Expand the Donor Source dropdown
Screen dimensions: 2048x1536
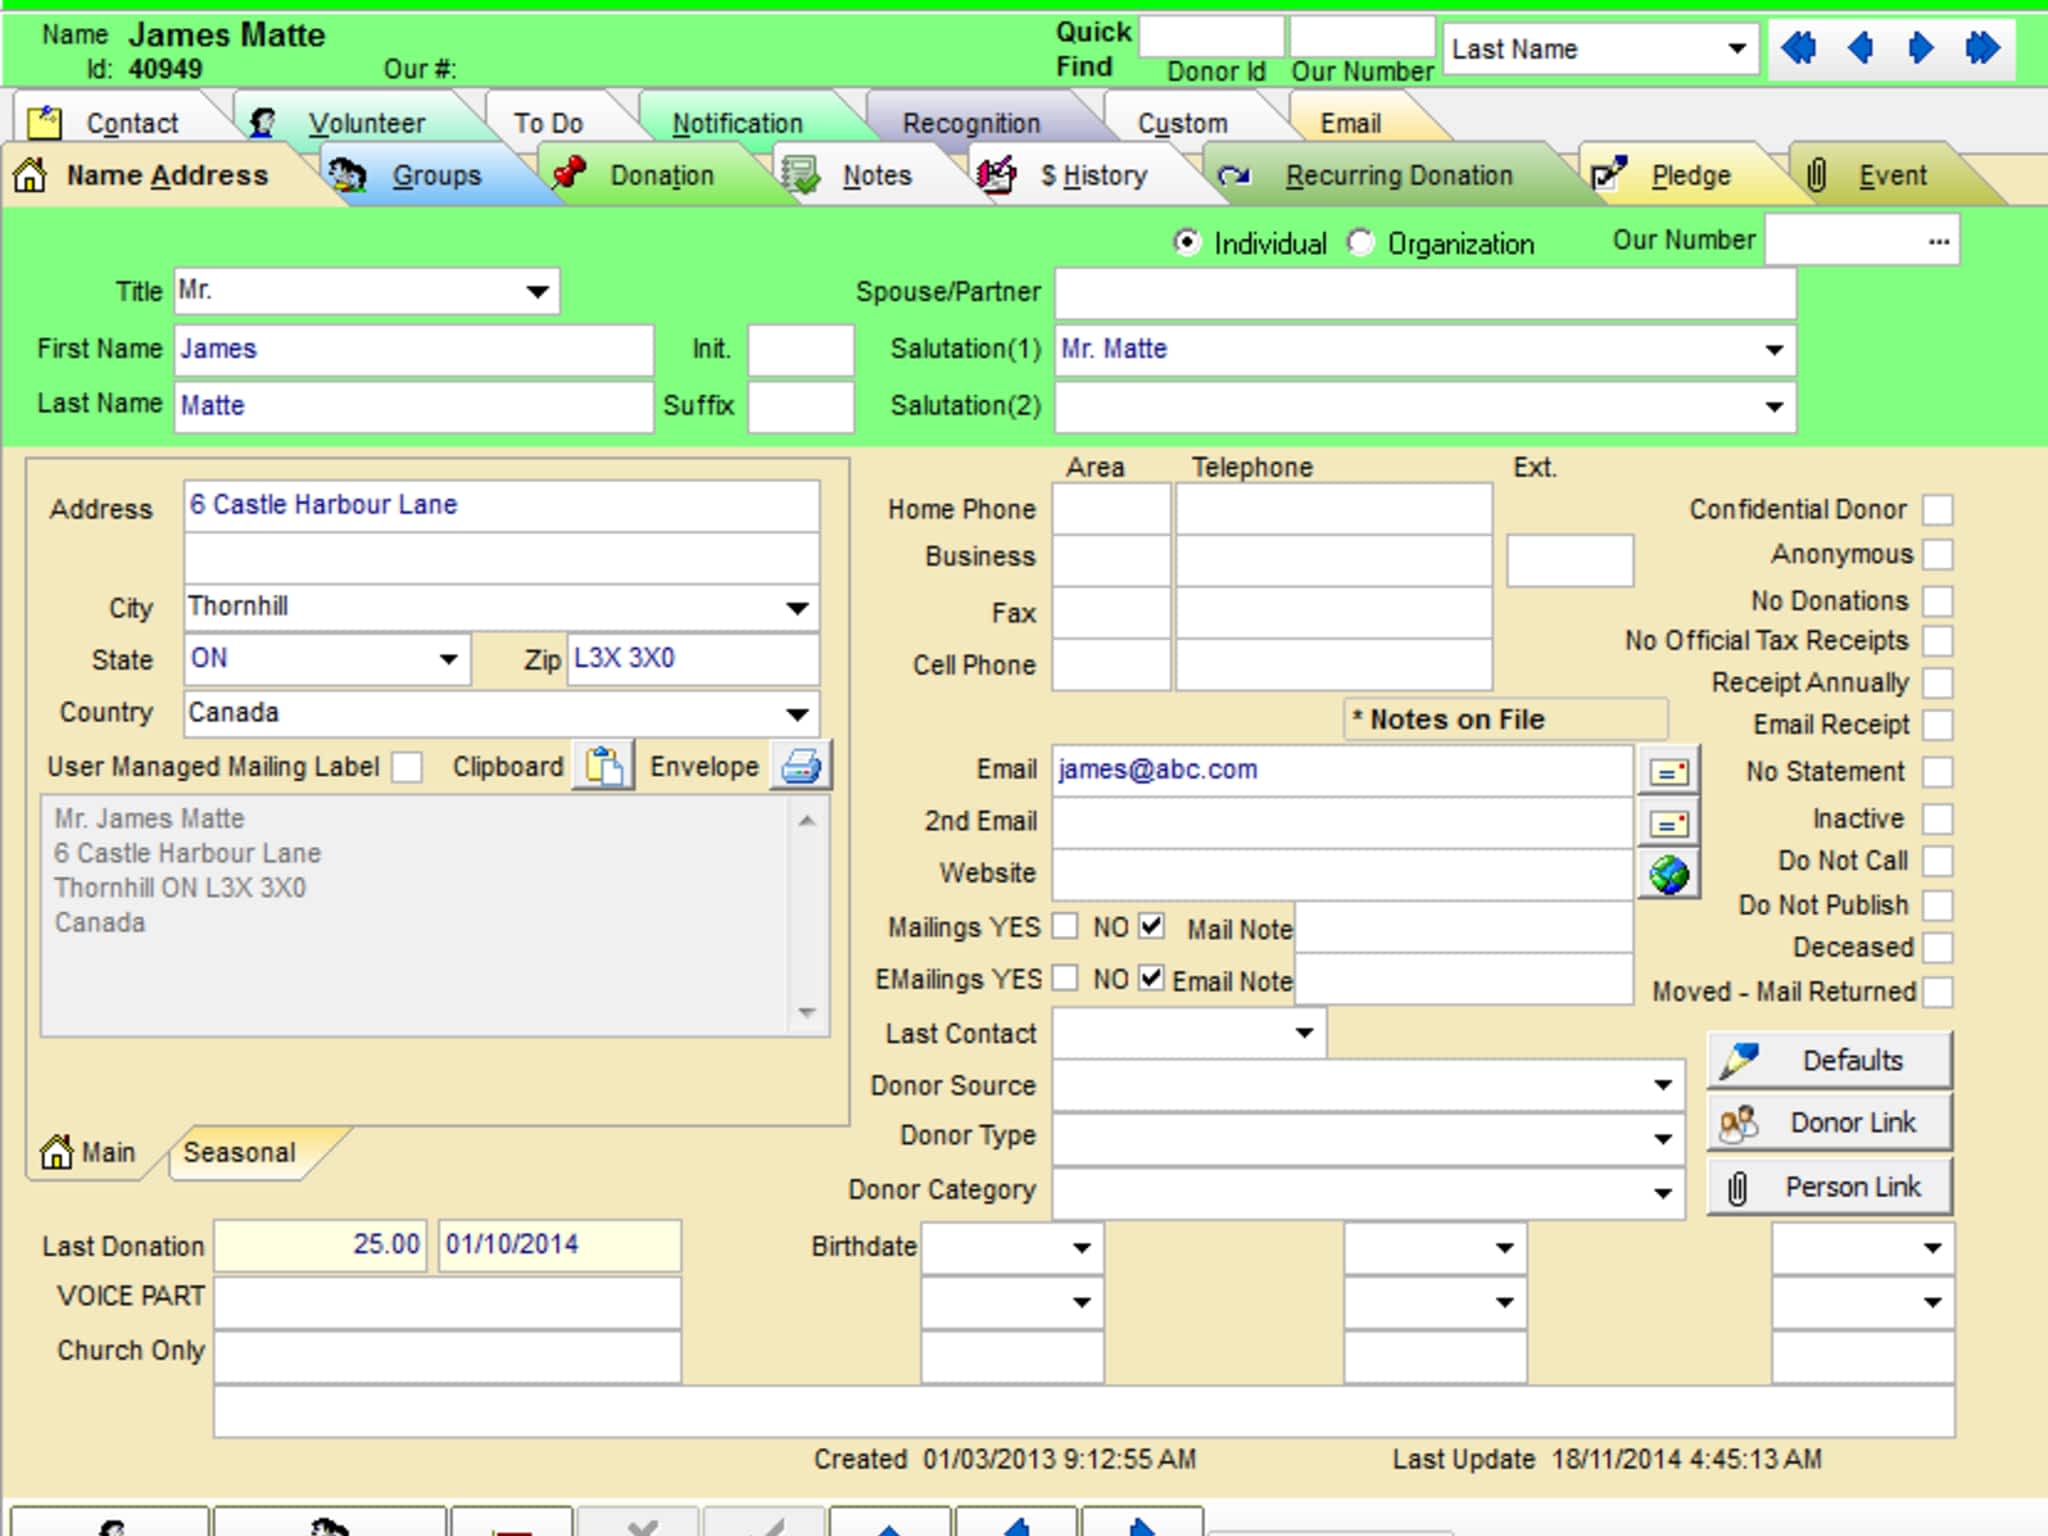[x=1662, y=1085]
